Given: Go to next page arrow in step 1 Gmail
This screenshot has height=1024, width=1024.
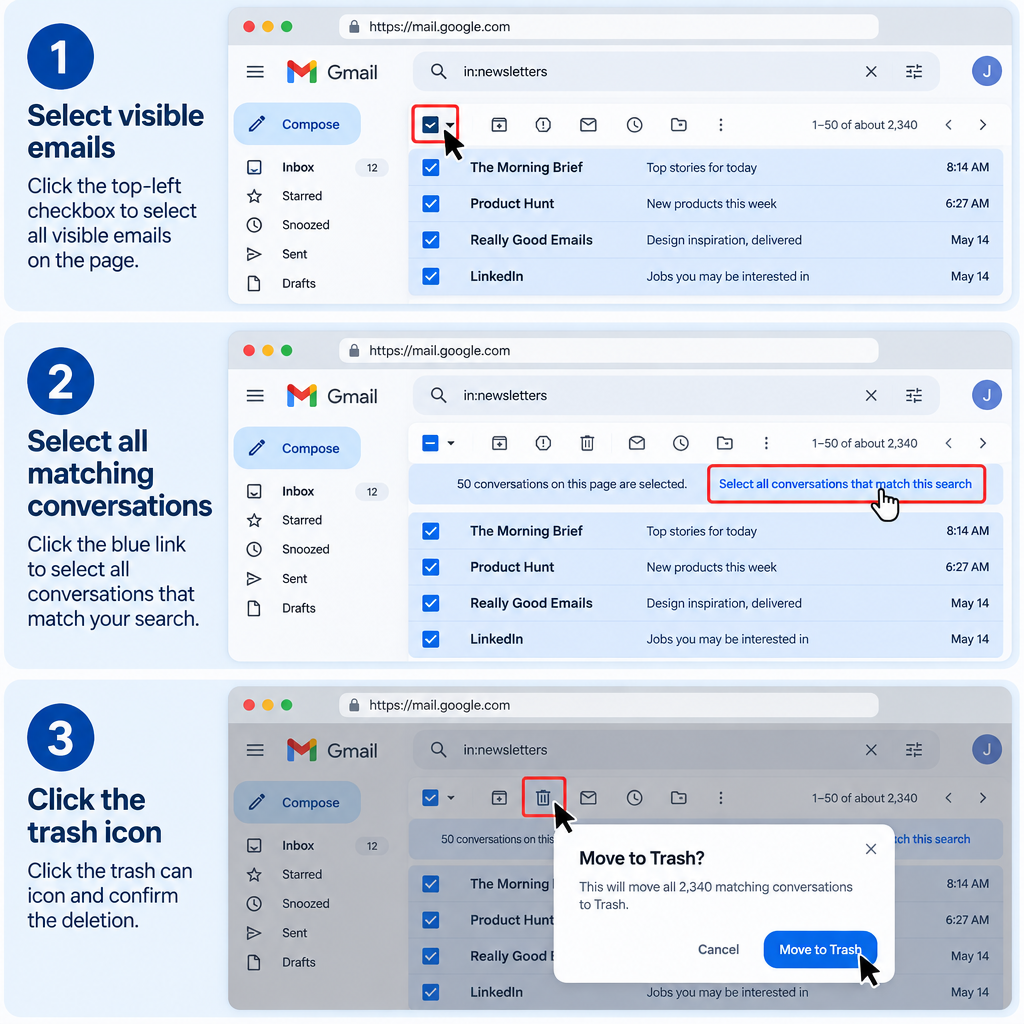Looking at the screenshot, I should click(982, 124).
